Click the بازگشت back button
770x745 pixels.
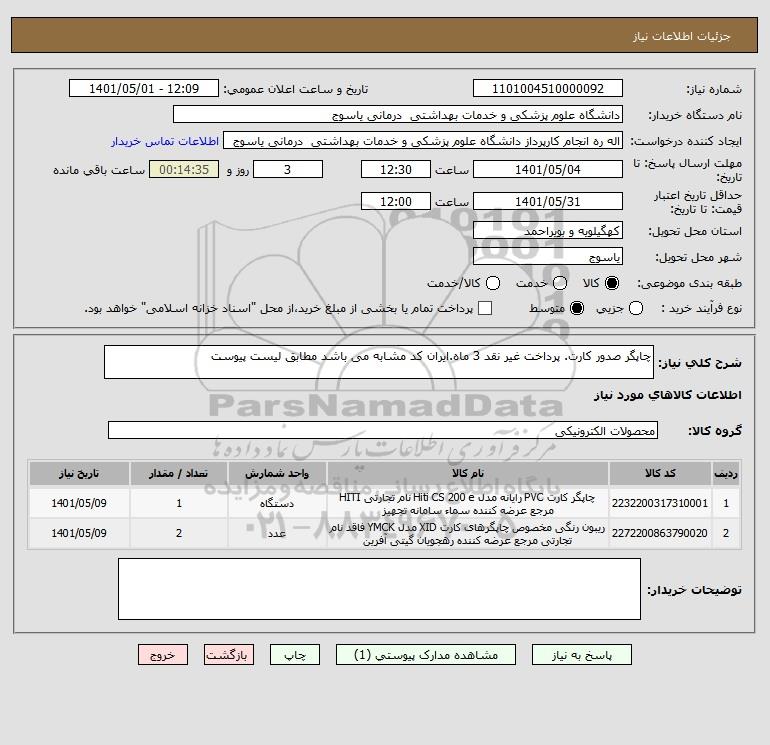point(229,655)
